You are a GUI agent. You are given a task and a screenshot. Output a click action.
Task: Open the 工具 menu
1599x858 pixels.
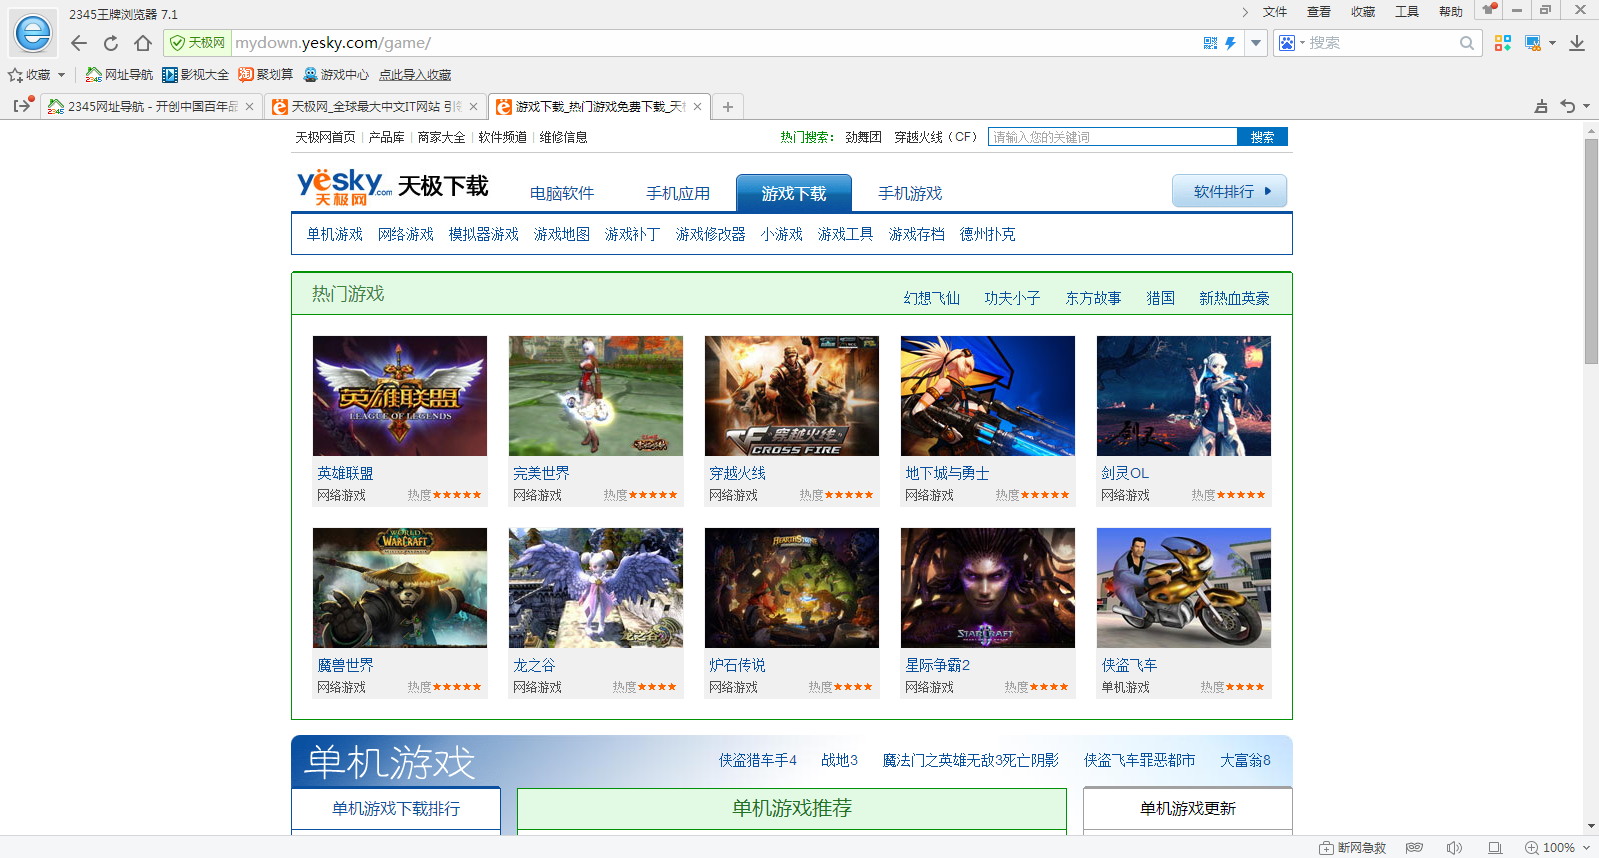1407,12
